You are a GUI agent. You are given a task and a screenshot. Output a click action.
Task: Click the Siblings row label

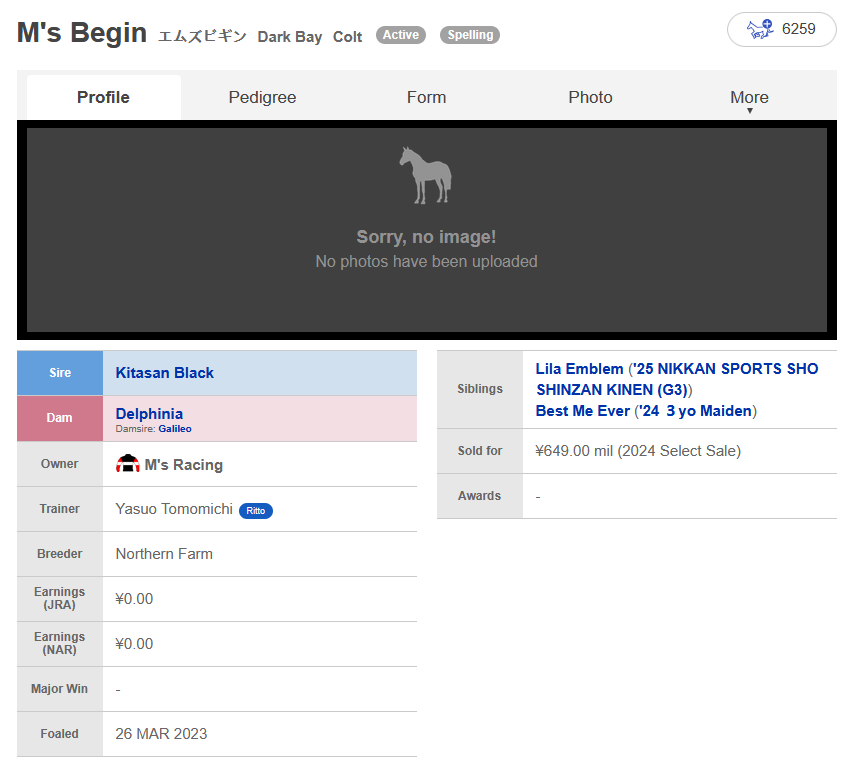click(x=480, y=389)
